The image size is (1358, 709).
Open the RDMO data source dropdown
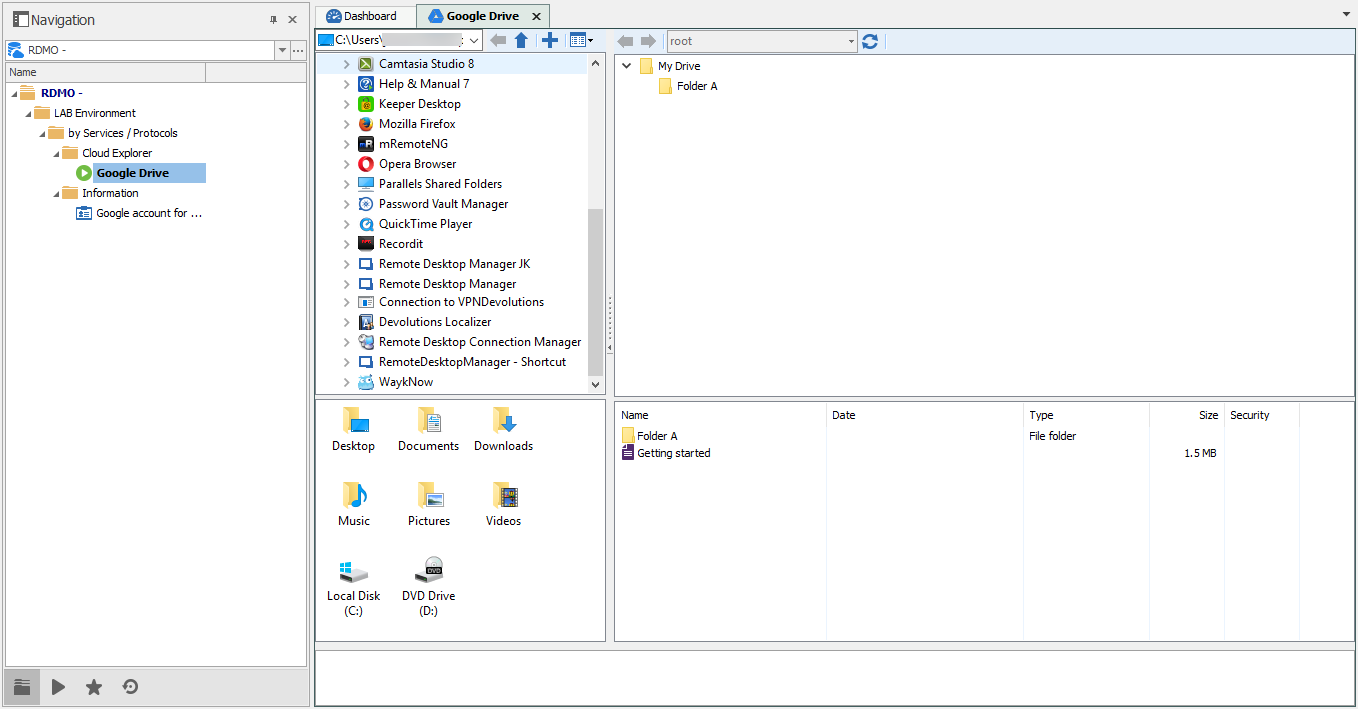[282, 50]
